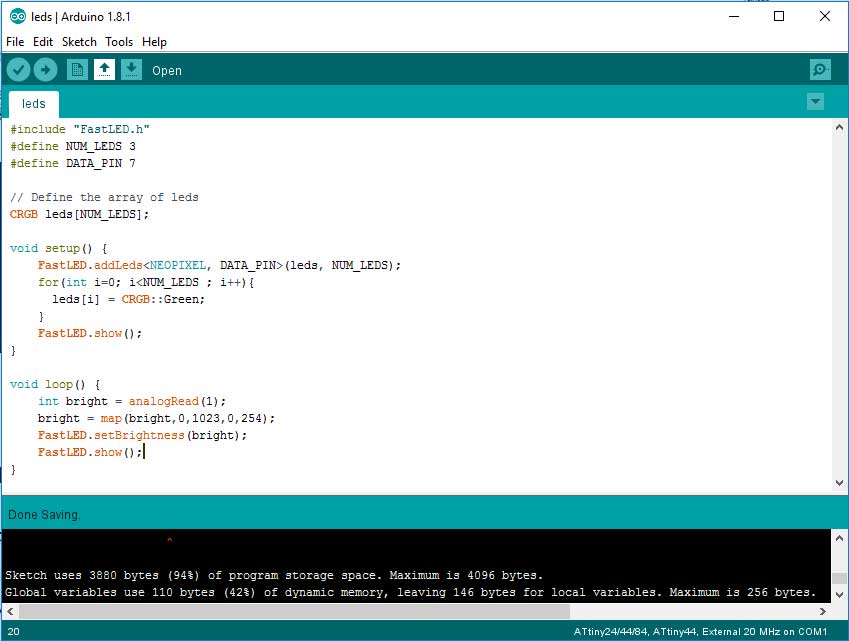Click the line number 20 in status bar
The height and width of the screenshot is (641, 849).
click(14, 631)
